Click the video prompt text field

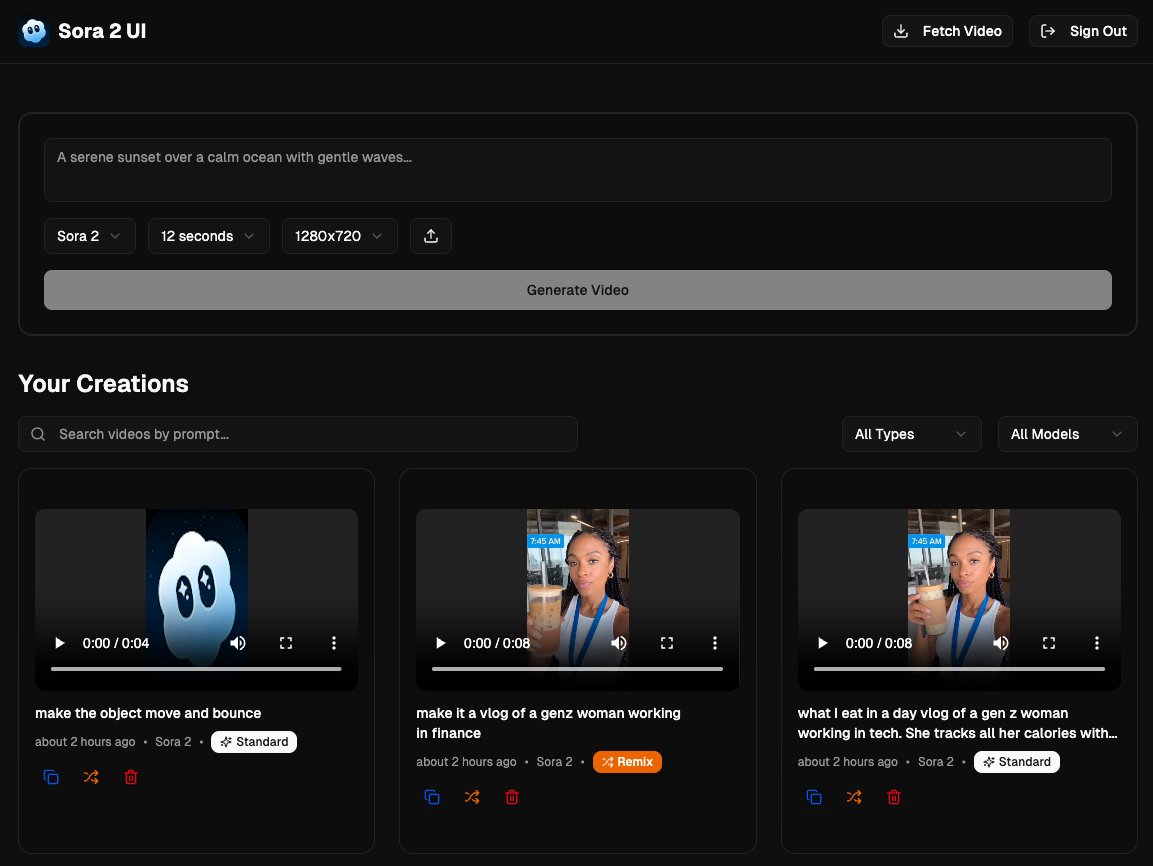[577, 170]
